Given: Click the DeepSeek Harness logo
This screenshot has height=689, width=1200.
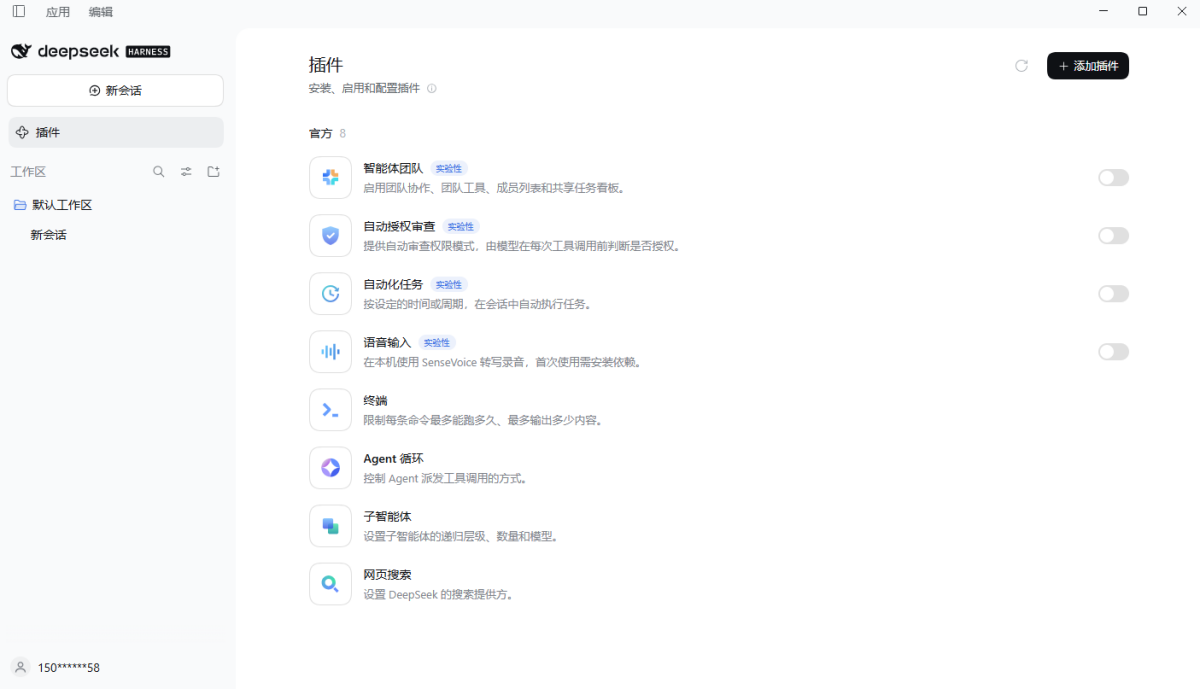Looking at the screenshot, I should pyautogui.click(x=90, y=51).
